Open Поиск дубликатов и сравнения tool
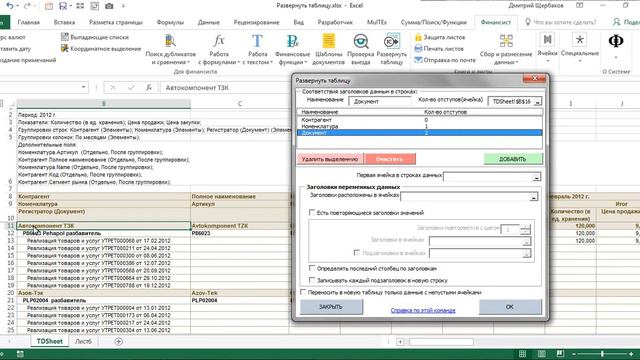This screenshot has height=360, width=640. pyautogui.click(x=171, y=50)
